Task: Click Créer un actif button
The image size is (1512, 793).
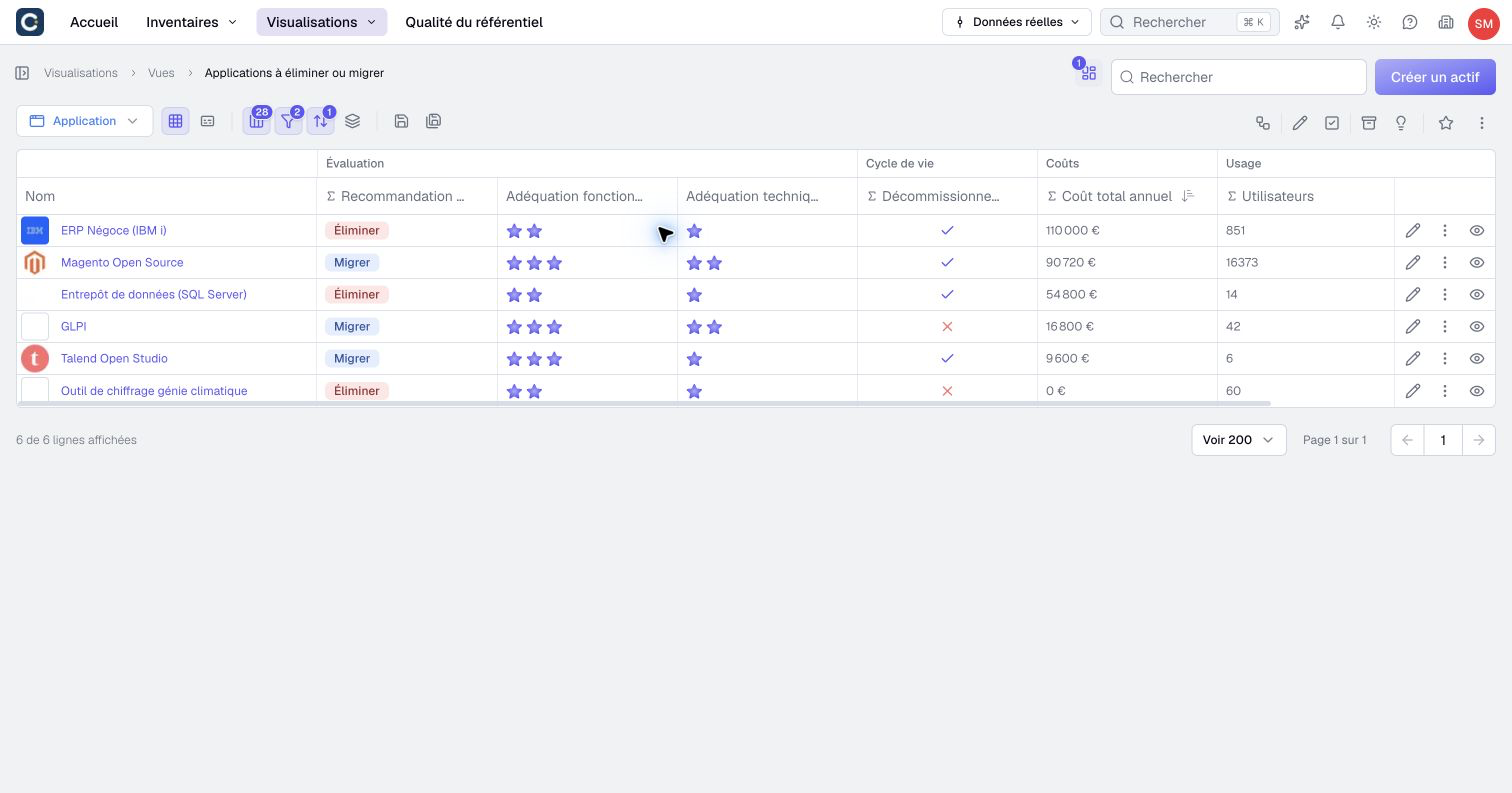Action: (x=1435, y=77)
